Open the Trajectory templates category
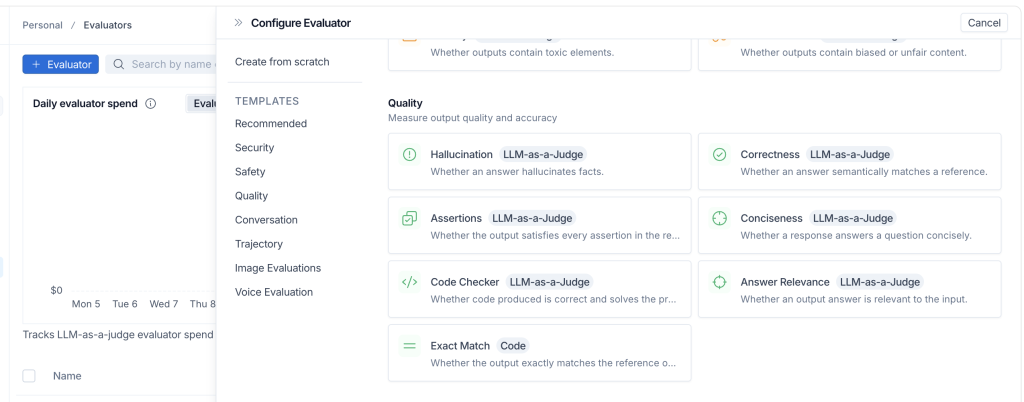1024x402 pixels. [x=259, y=244]
